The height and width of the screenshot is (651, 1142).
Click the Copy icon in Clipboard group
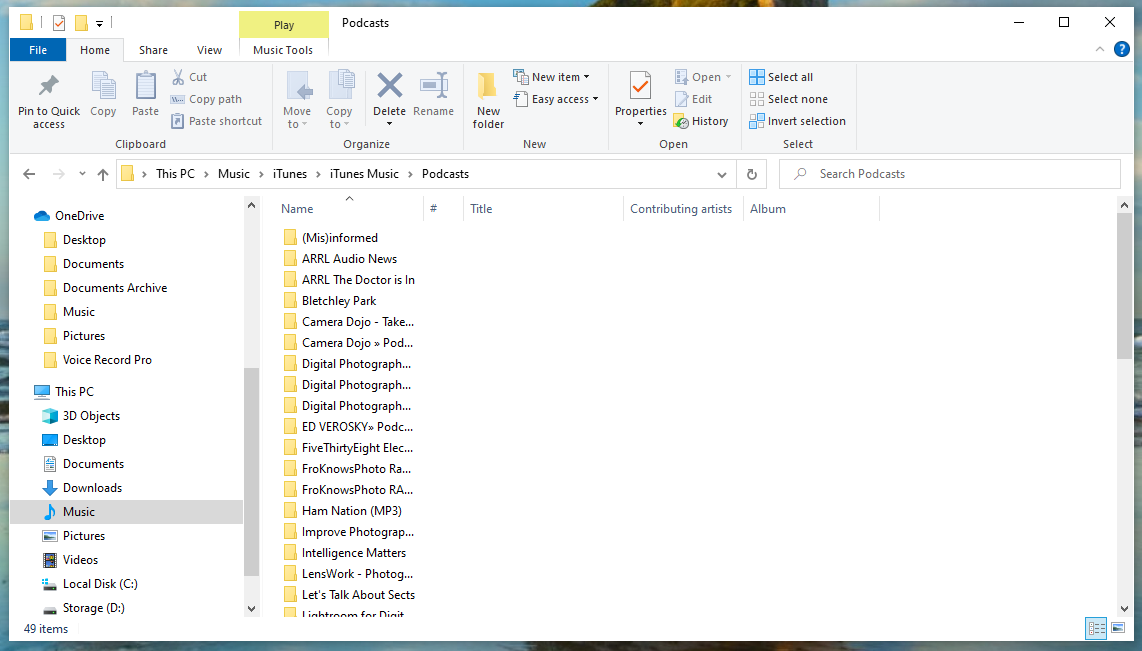[x=103, y=86]
